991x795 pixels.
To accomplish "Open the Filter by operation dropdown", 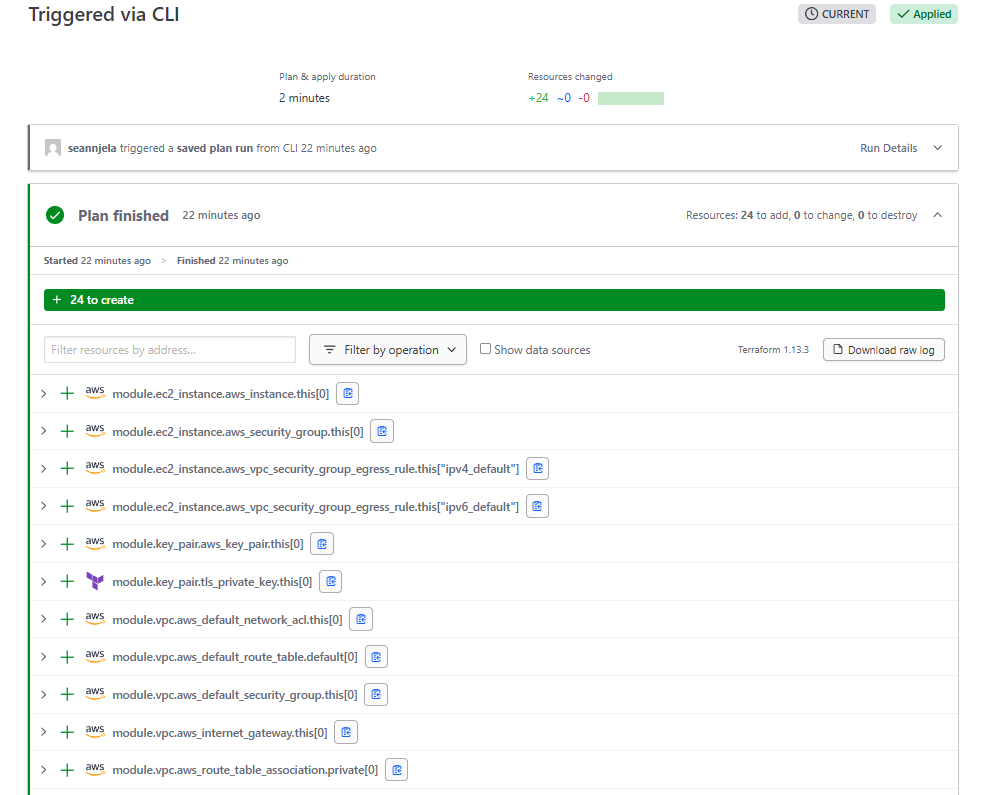I will 388,350.
